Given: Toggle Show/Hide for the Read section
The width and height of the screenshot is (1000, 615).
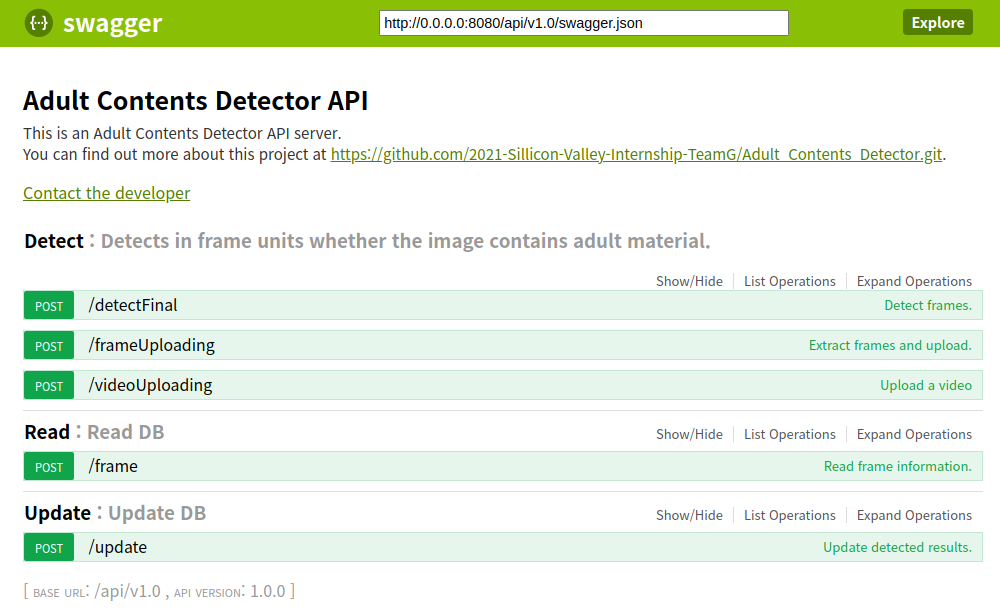Looking at the screenshot, I should click(x=689, y=434).
